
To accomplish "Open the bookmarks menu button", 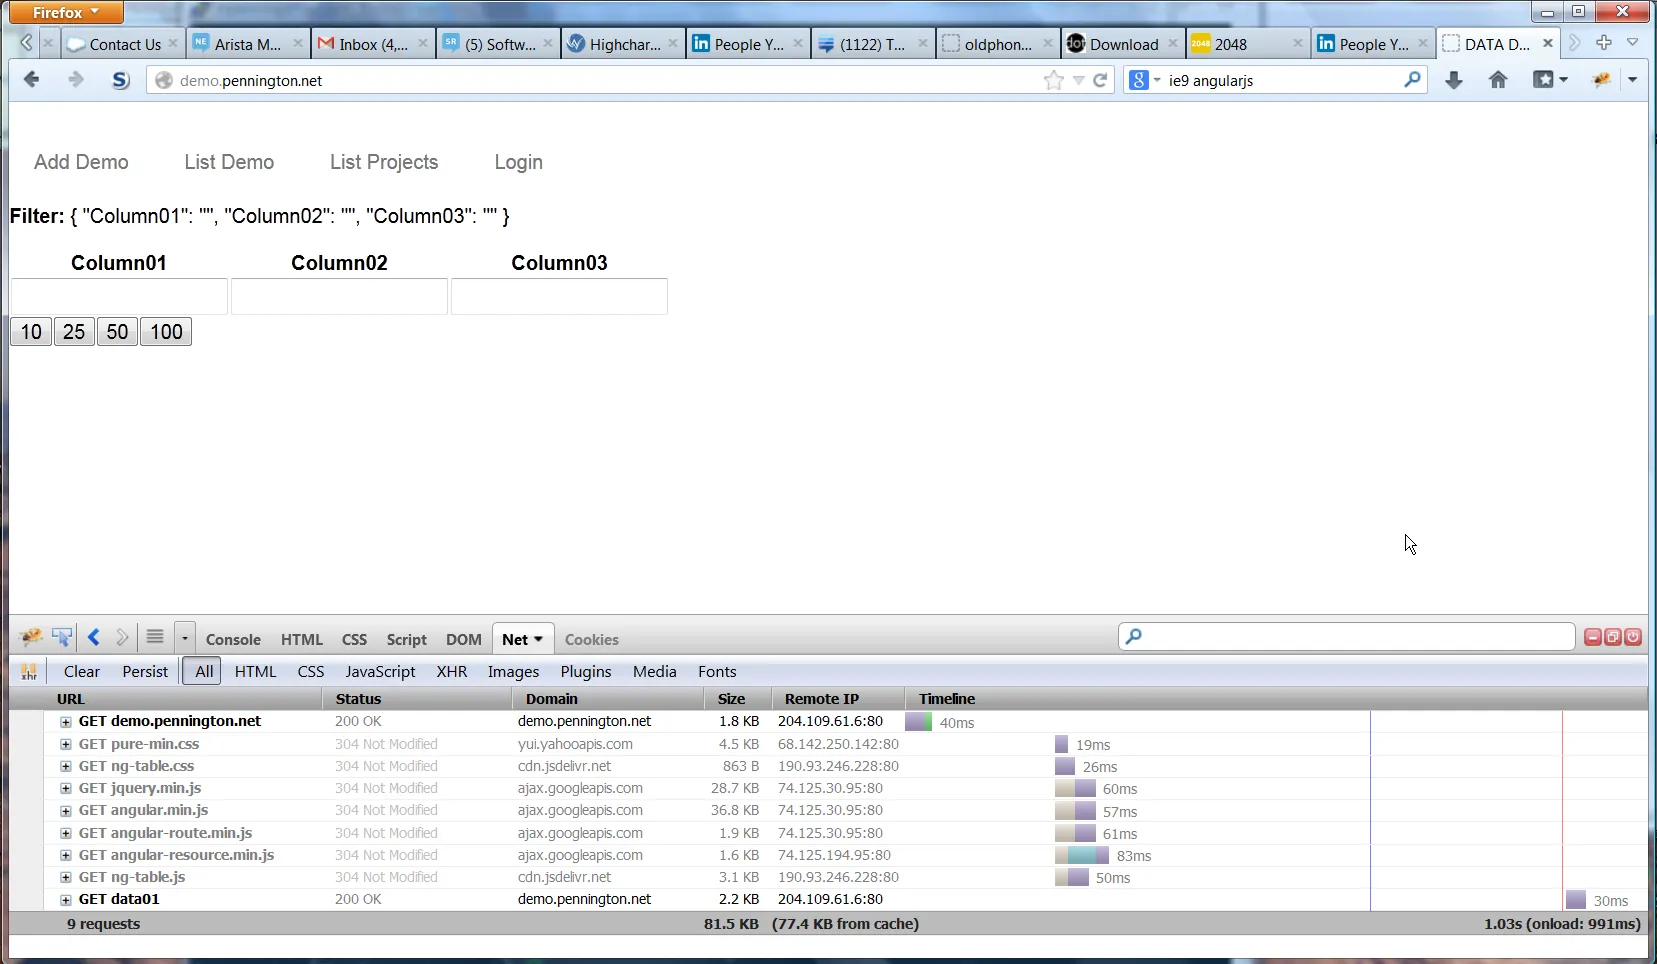I will point(1550,80).
